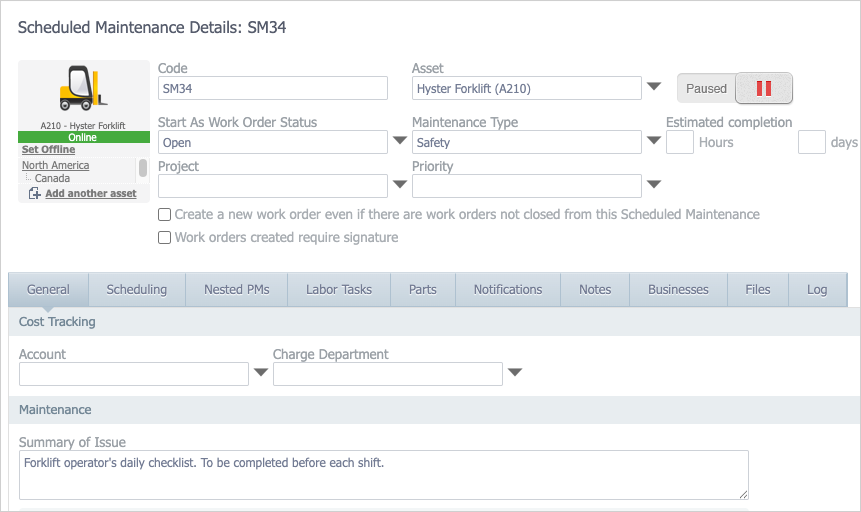Expand Start As Work Order Status dropdown
The width and height of the screenshot is (861, 512).
tap(400, 142)
